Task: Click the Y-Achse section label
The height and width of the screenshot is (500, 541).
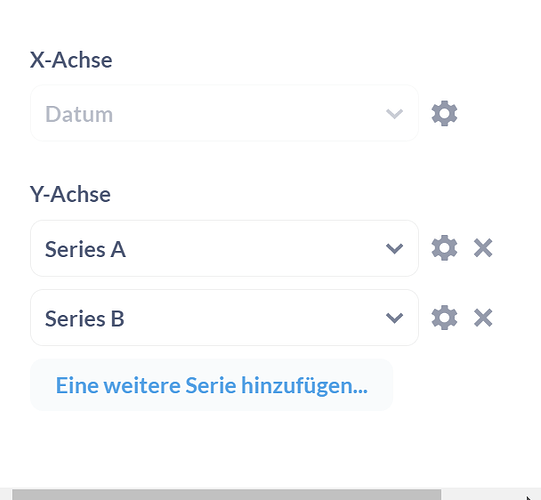Action: click(x=70, y=194)
